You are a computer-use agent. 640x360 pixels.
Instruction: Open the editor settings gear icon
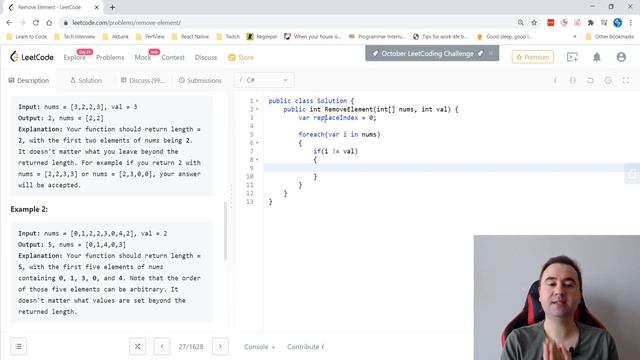pos(608,80)
